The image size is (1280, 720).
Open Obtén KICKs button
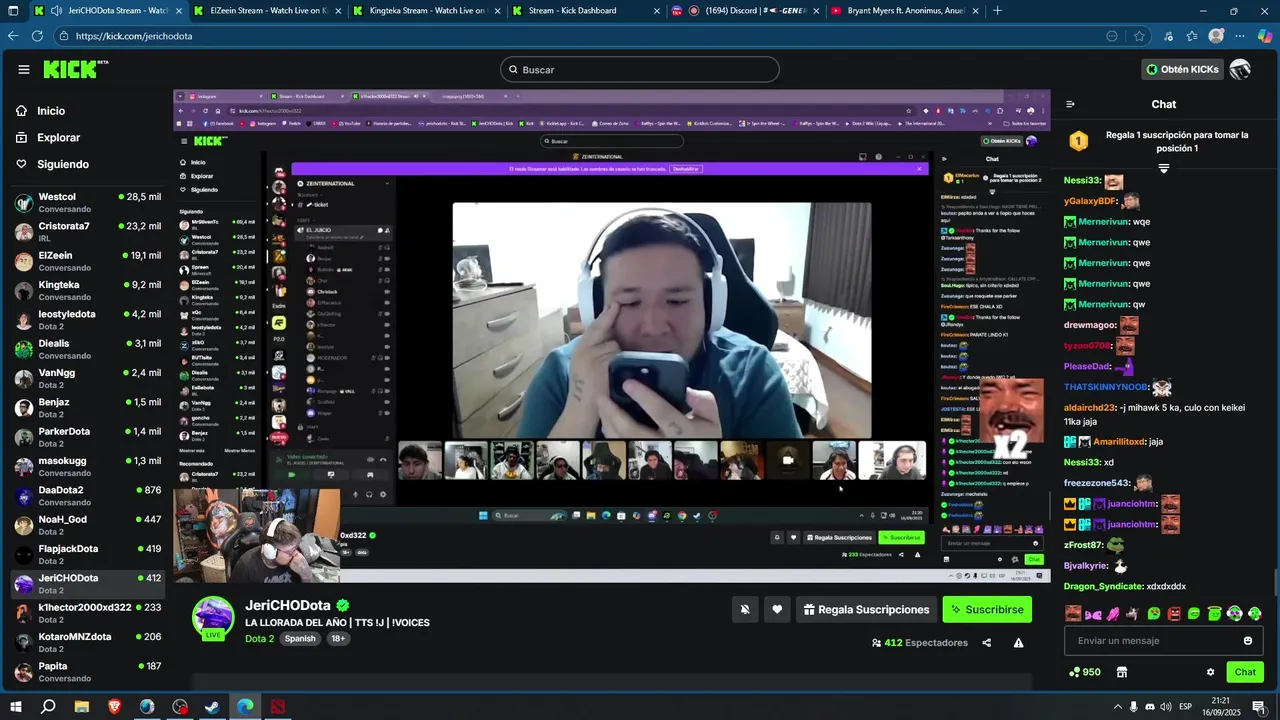[x=1183, y=69]
